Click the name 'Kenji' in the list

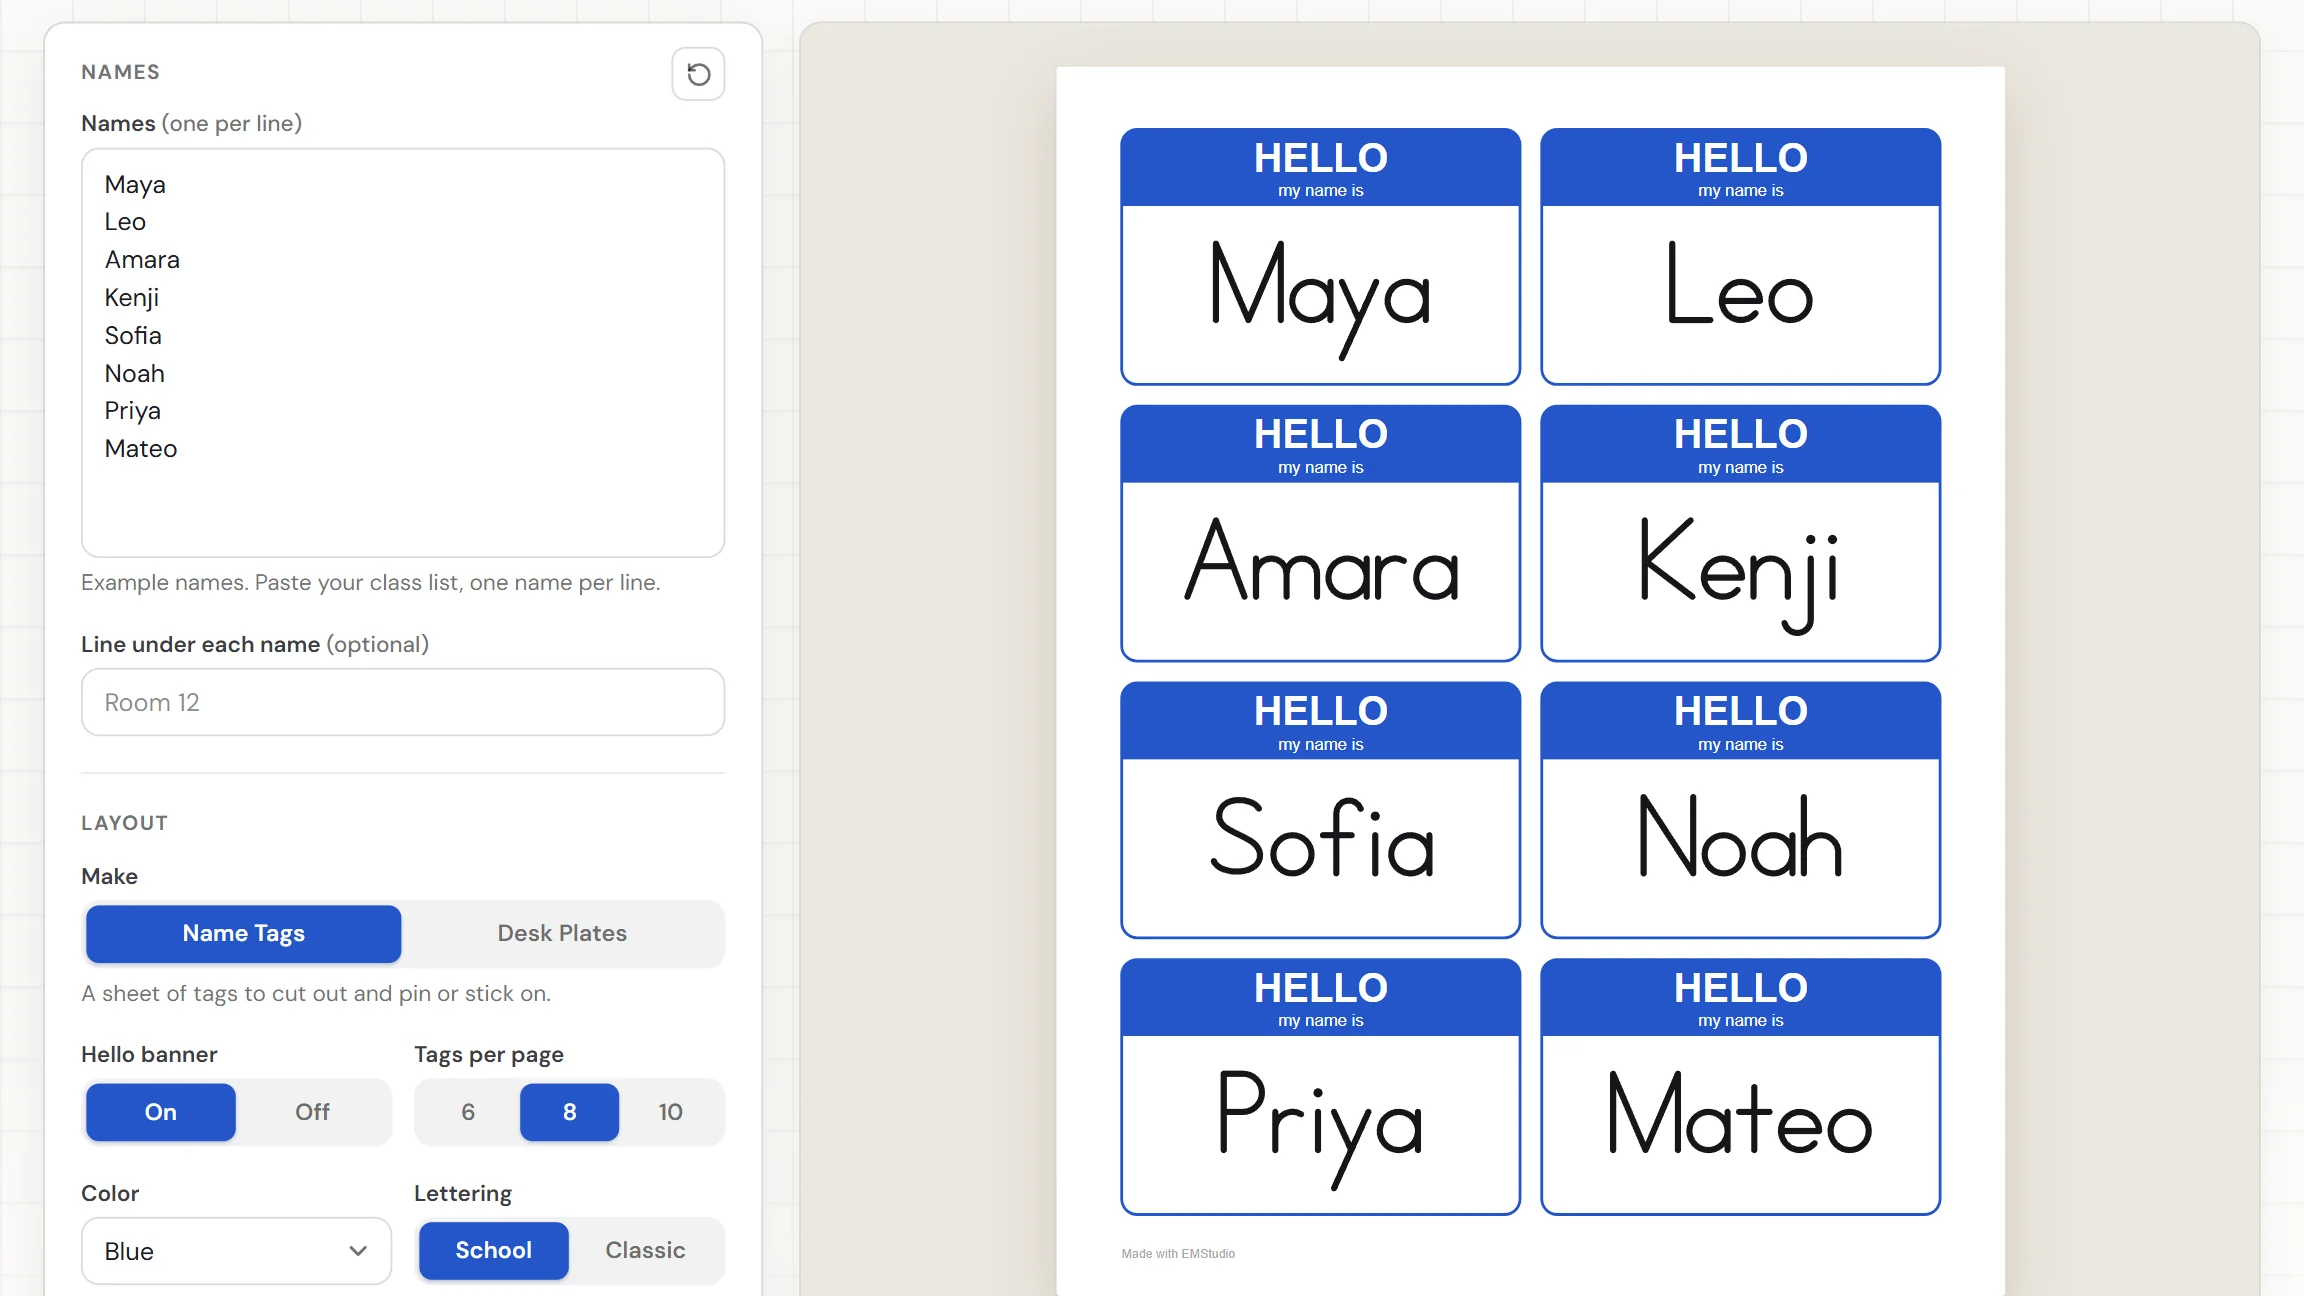click(132, 298)
